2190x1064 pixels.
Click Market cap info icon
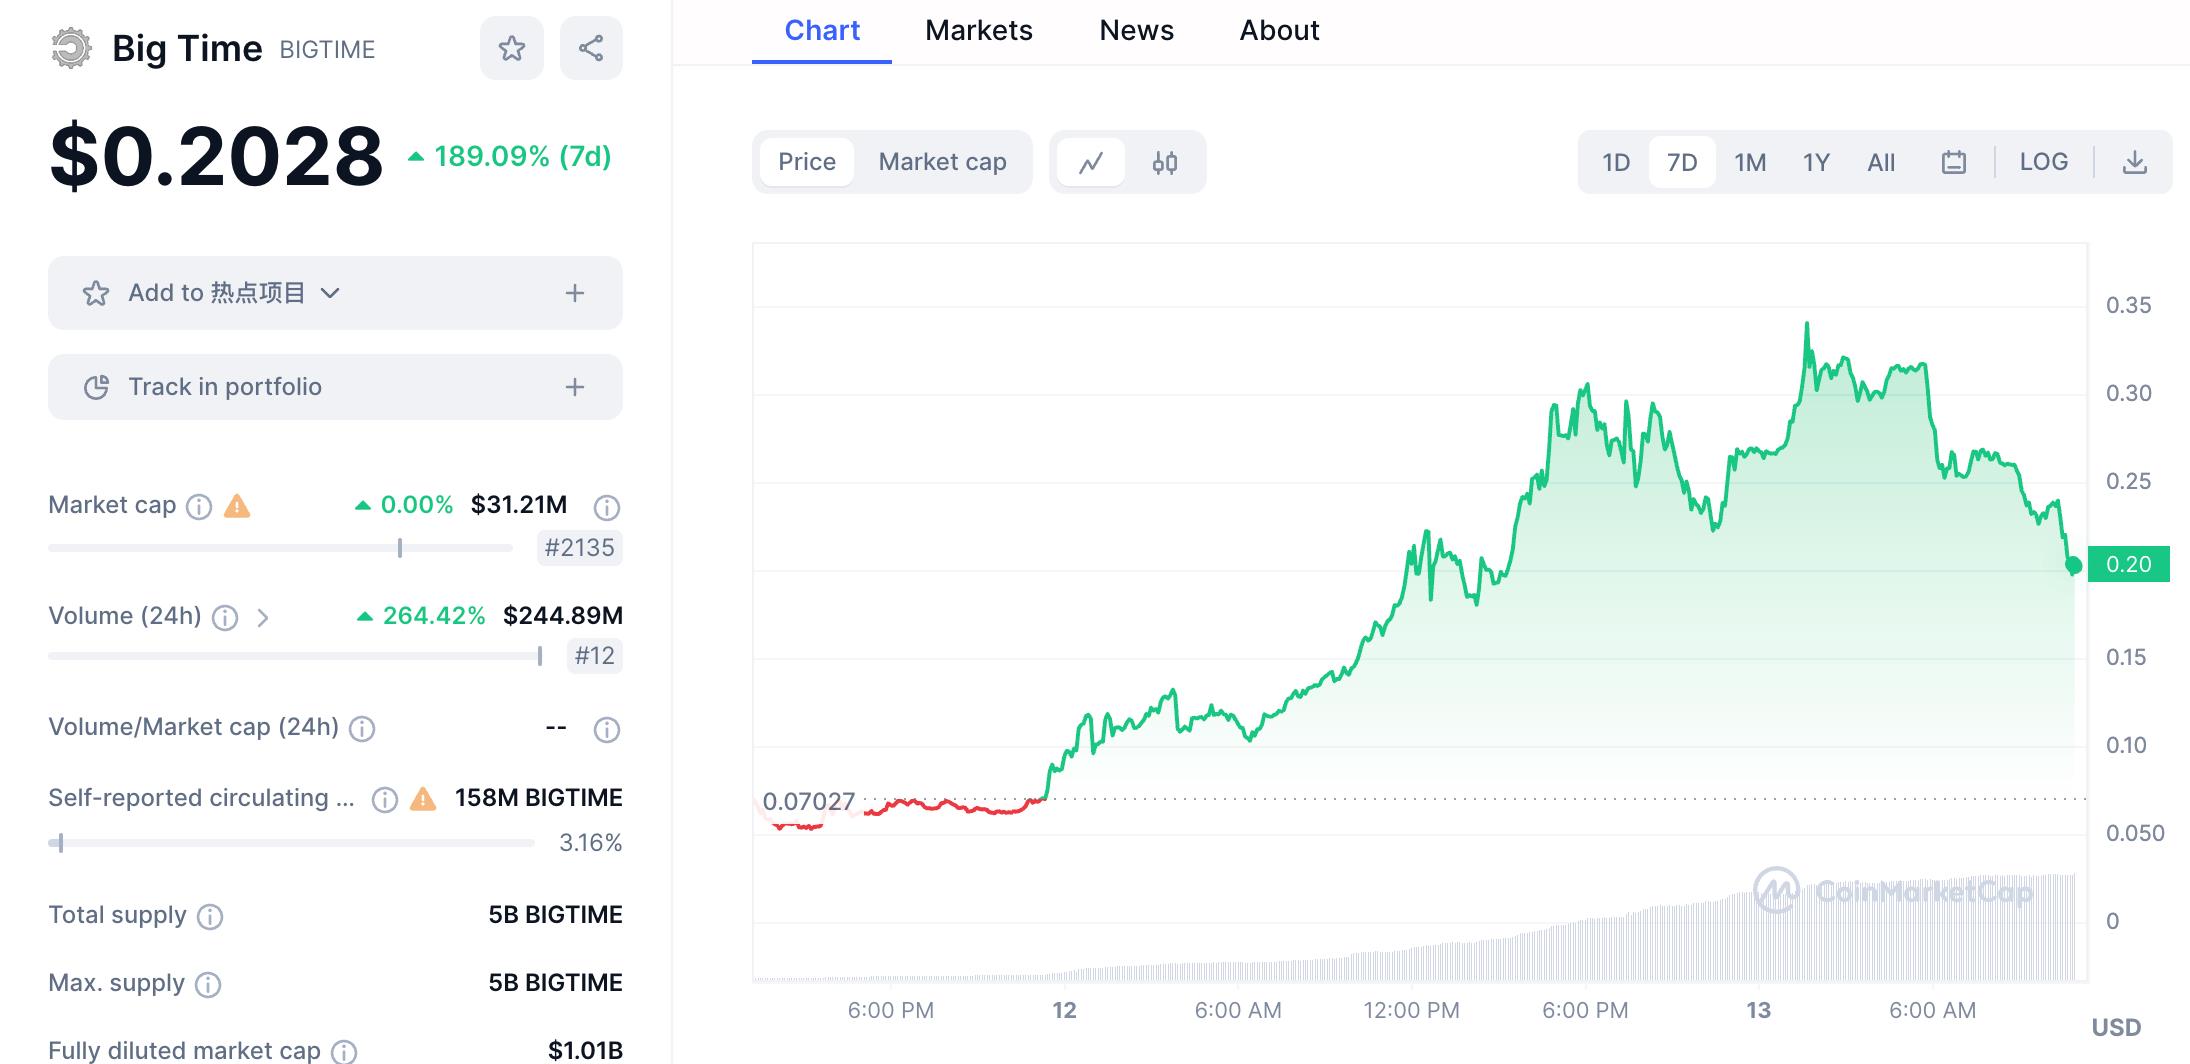199,507
